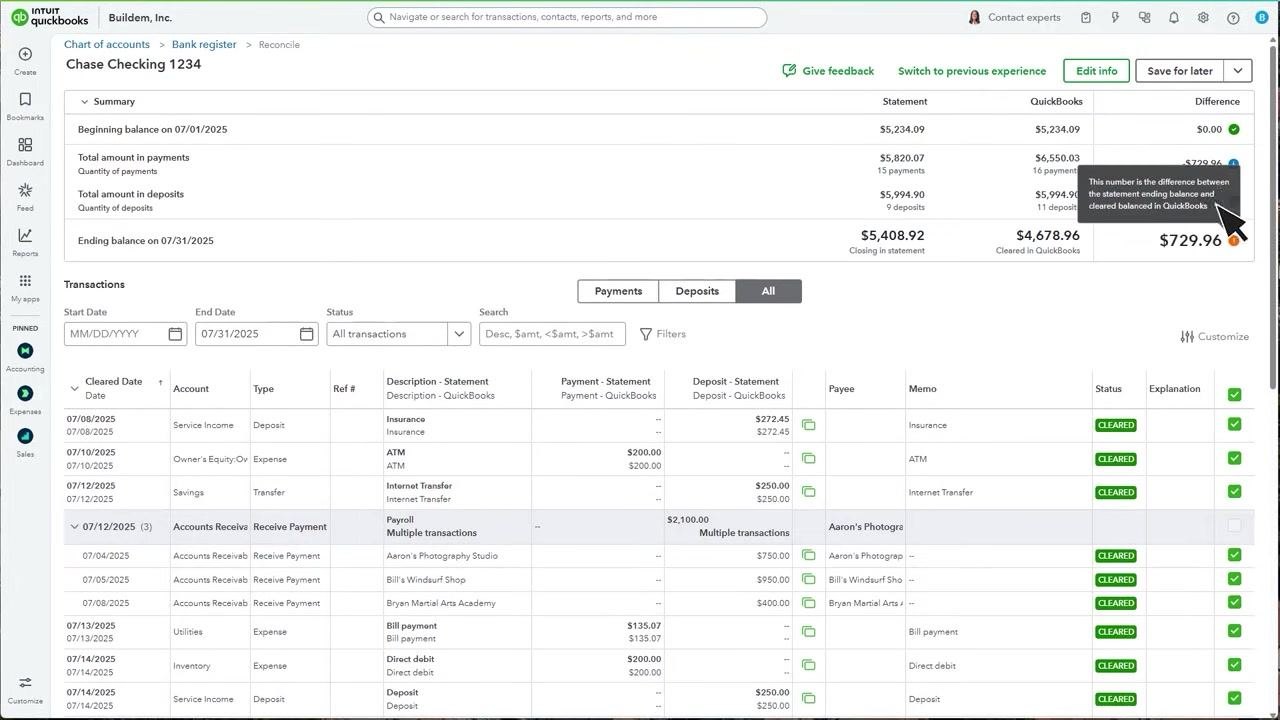Uncheck the Direct debit row checkbox
This screenshot has width=1280, height=720.
pyautogui.click(x=1234, y=665)
